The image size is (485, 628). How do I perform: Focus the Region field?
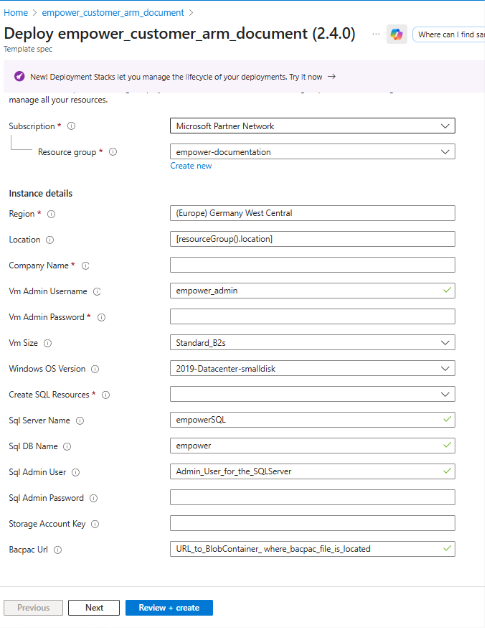coord(312,213)
